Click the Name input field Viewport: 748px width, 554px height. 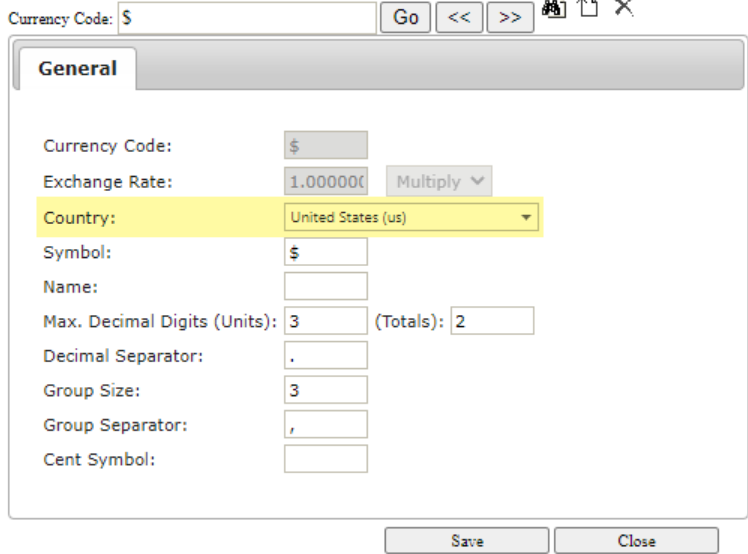click(326, 286)
